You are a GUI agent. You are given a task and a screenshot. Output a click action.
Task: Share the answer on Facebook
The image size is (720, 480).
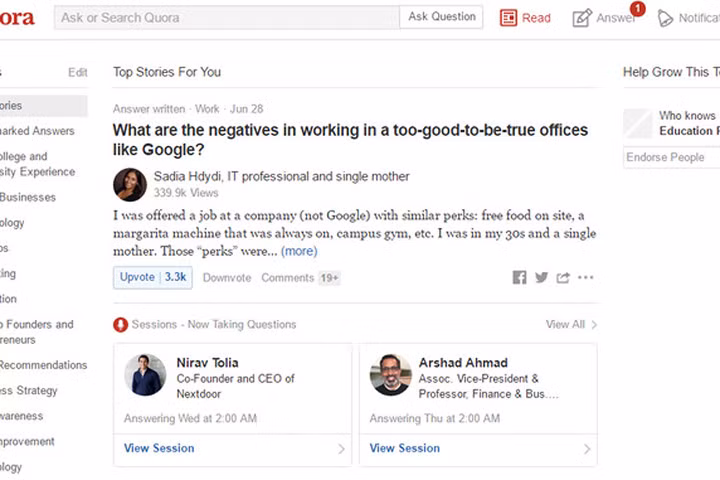click(519, 277)
